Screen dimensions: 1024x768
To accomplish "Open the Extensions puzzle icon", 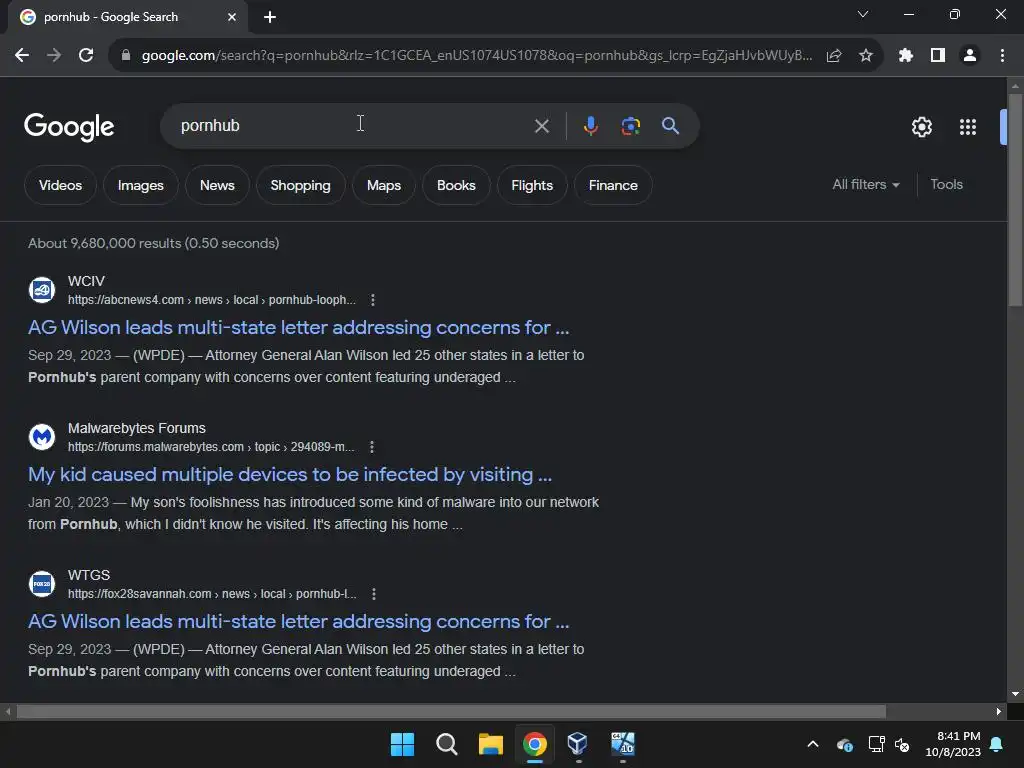I will point(906,56).
